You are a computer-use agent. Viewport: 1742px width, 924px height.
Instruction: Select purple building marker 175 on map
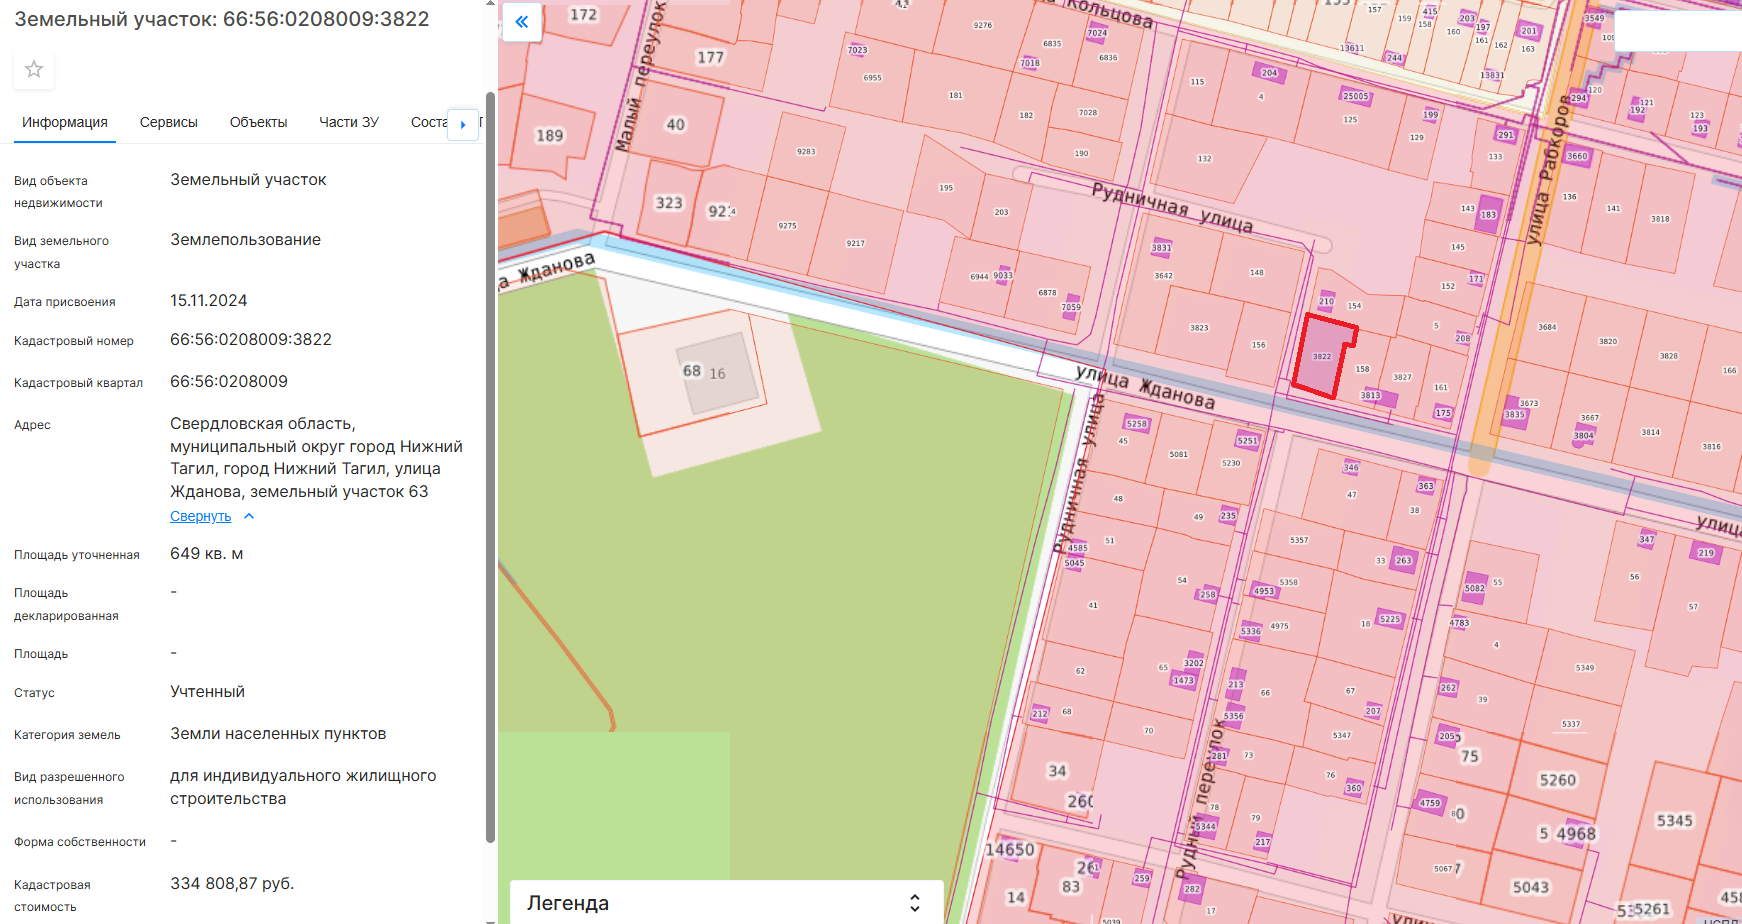[x=1443, y=412]
